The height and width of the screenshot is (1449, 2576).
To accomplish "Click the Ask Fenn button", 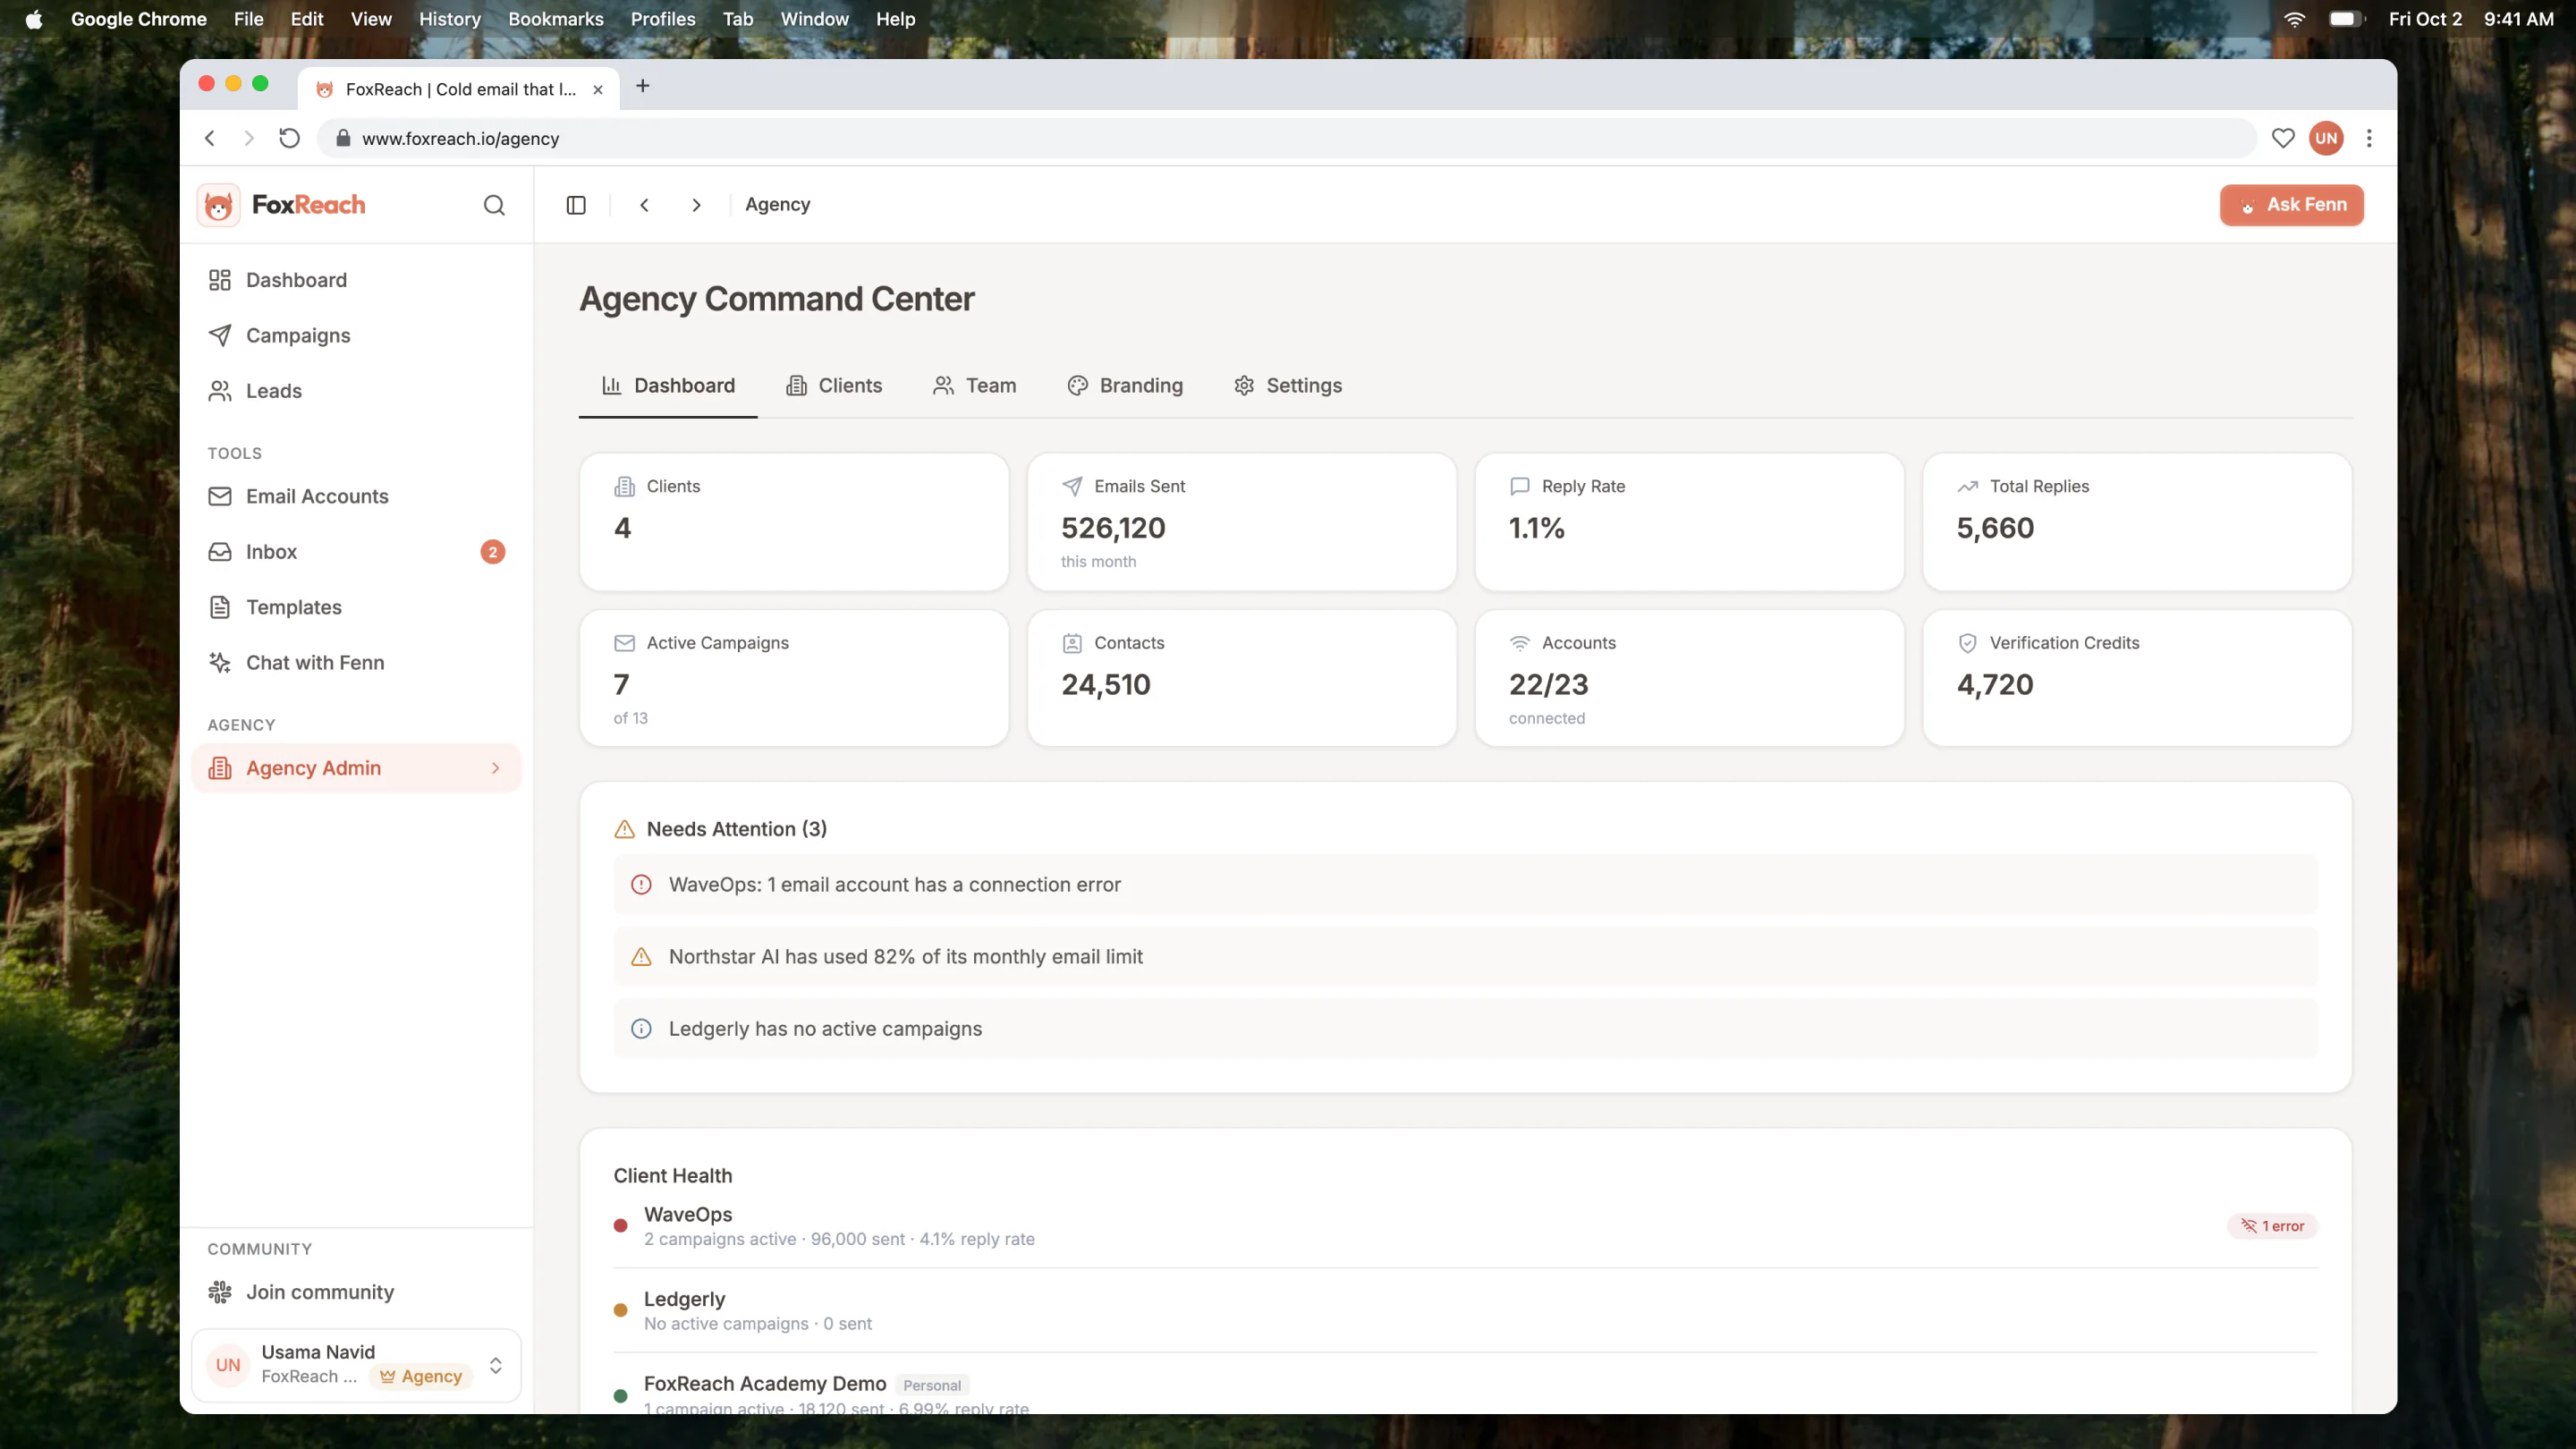I will point(2292,205).
